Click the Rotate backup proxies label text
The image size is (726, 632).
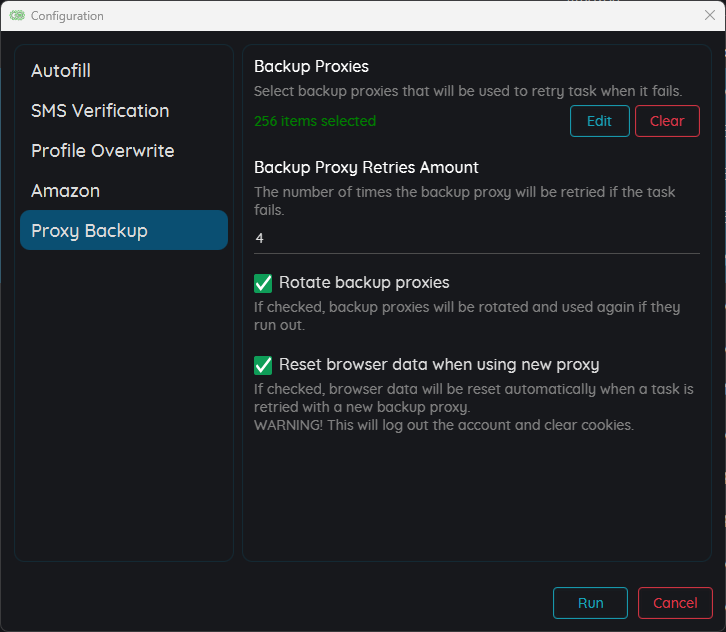pyautogui.click(x=364, y=282)
